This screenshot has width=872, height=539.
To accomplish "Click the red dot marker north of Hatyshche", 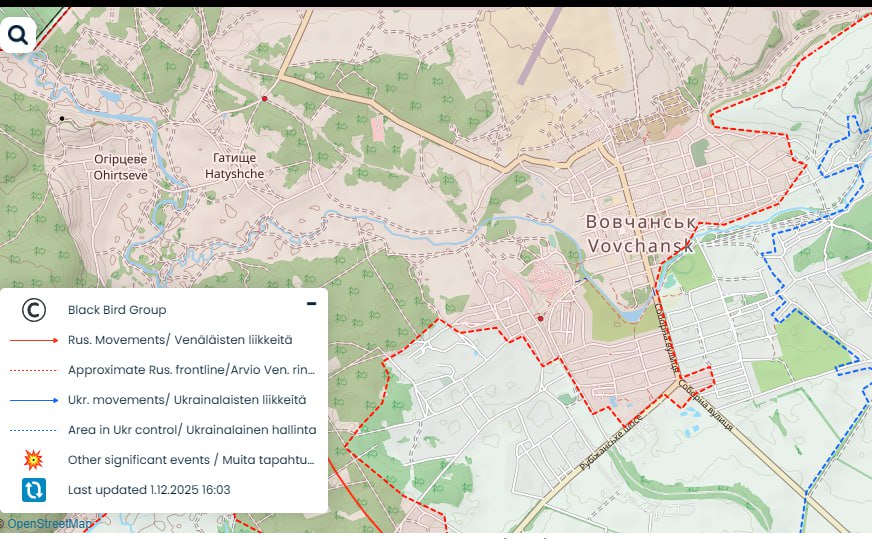I will 264,98.
